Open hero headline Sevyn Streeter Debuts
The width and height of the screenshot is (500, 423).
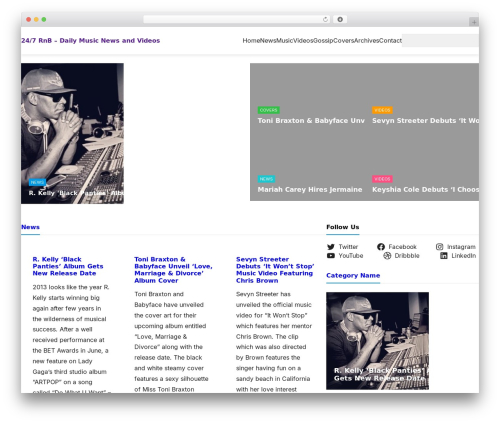coord(425,121)
